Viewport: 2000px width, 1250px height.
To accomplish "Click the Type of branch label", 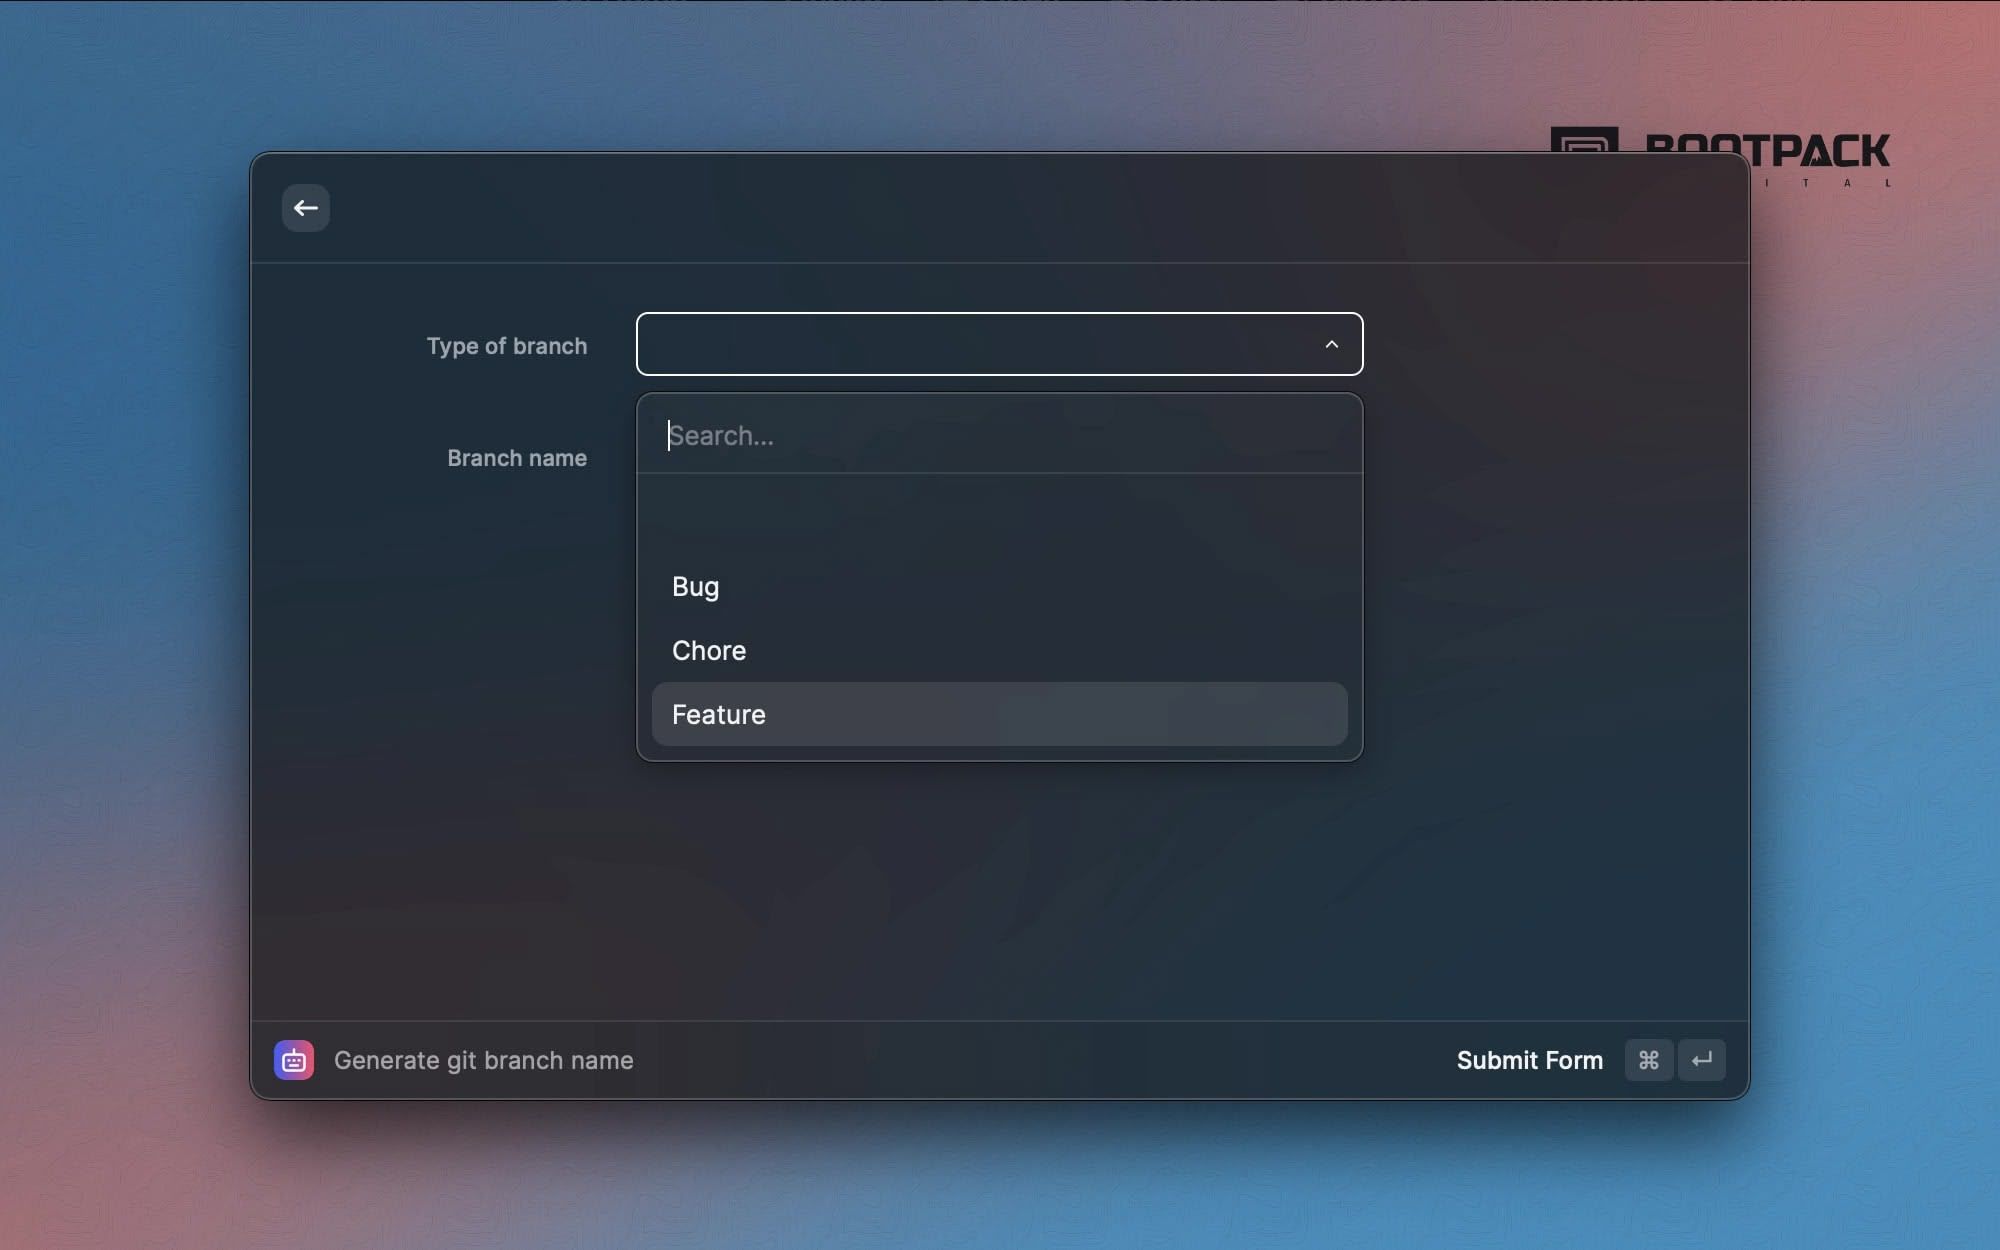I will (506, 346).
